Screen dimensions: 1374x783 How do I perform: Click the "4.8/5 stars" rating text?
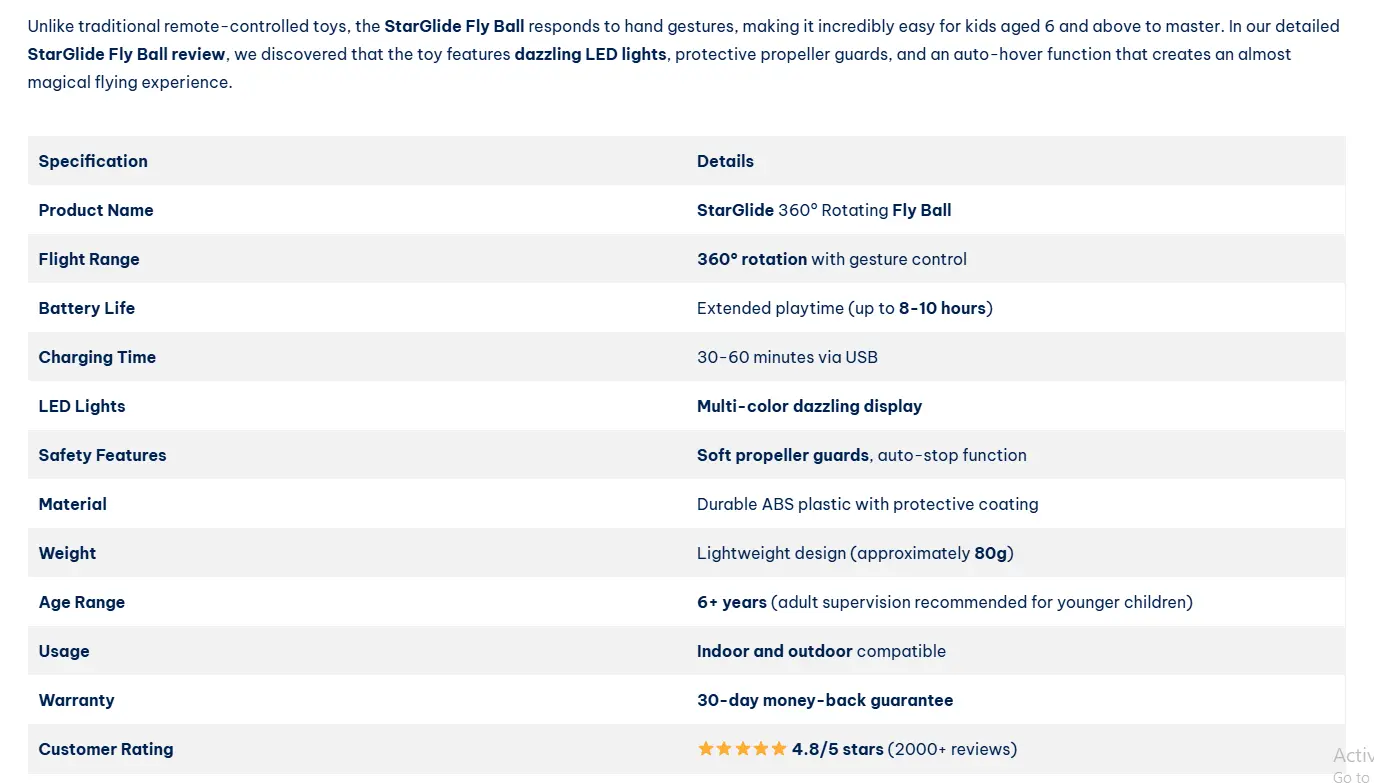coord(838,749)
